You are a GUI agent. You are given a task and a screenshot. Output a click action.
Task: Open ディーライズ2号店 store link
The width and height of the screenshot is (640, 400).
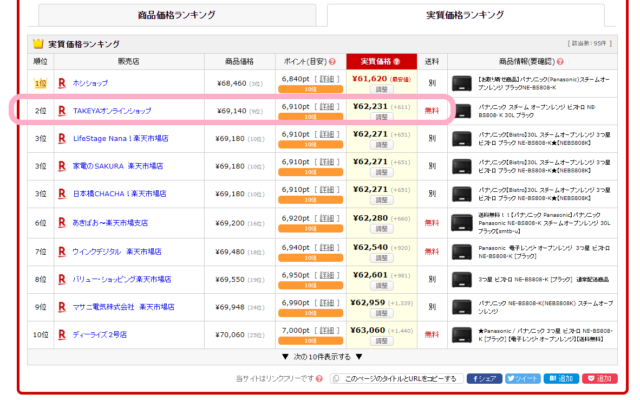100,335
